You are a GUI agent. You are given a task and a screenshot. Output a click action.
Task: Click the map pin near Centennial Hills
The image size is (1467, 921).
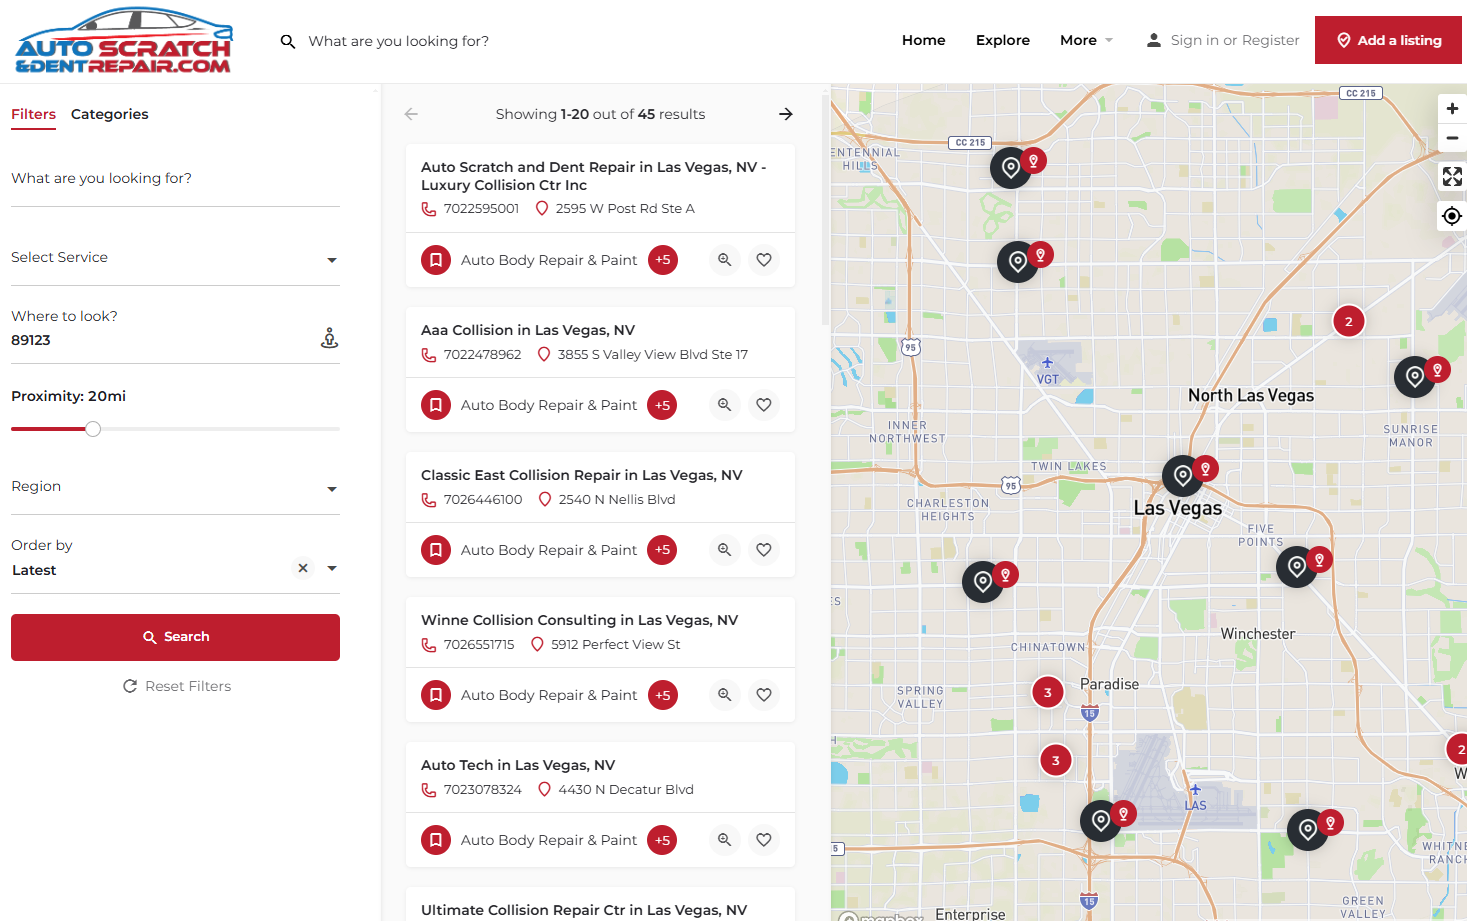coord(1011,167)
